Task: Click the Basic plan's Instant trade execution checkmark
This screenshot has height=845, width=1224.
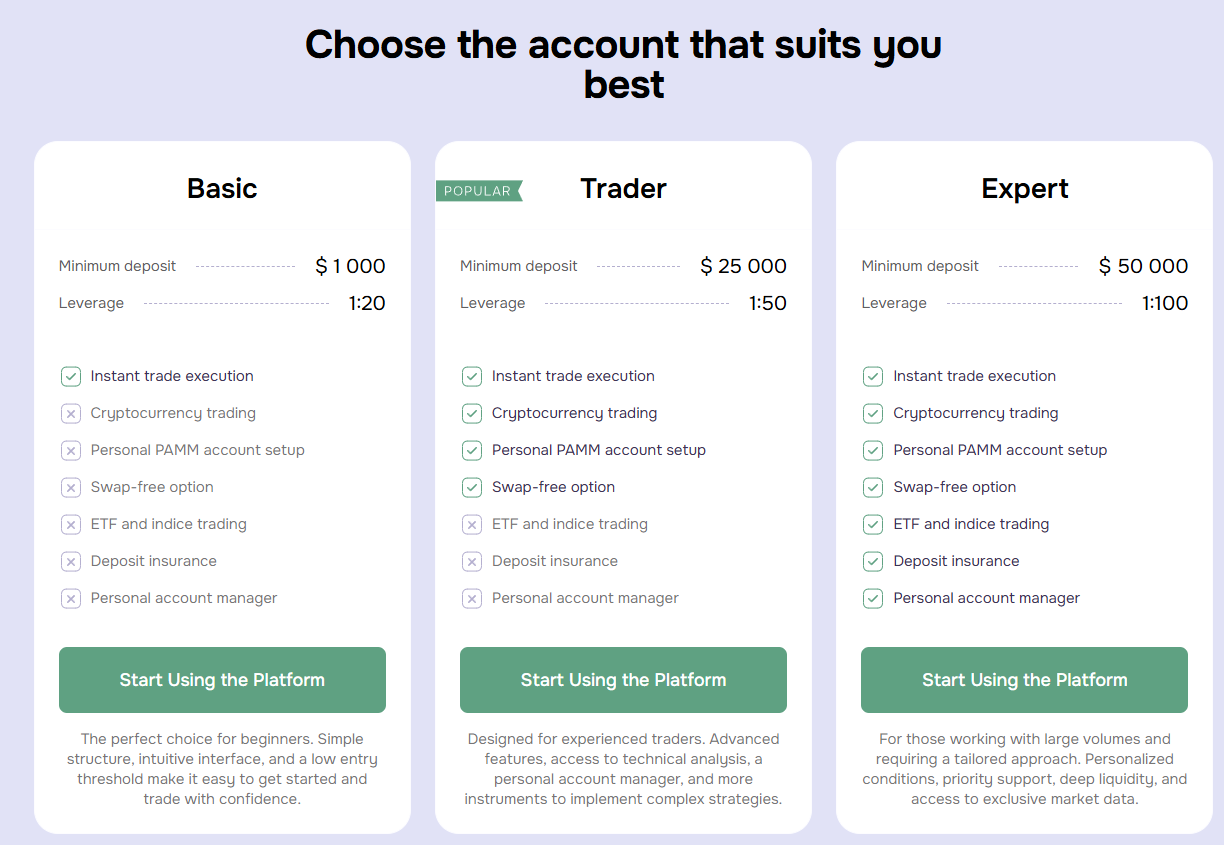Action: (x=71, y=376)
